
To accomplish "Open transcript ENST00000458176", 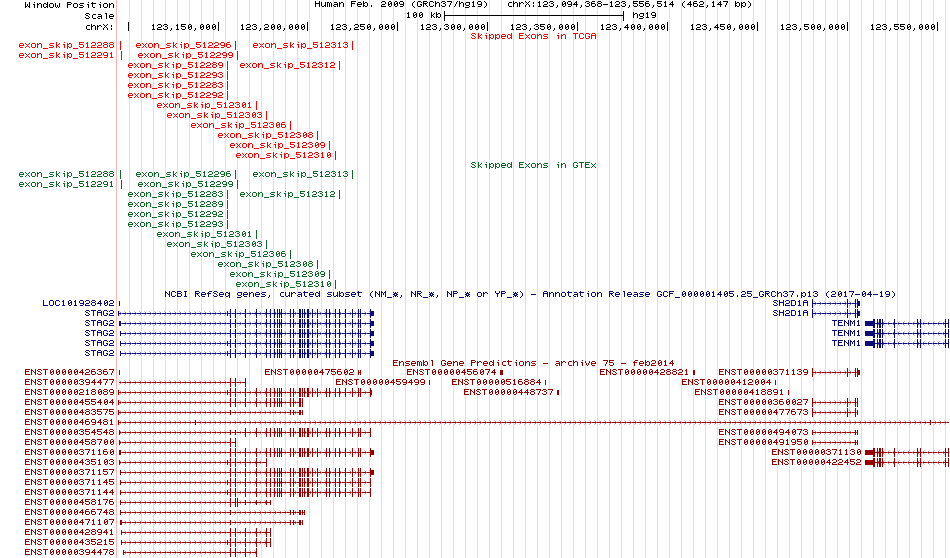I will tap(69, 502).
